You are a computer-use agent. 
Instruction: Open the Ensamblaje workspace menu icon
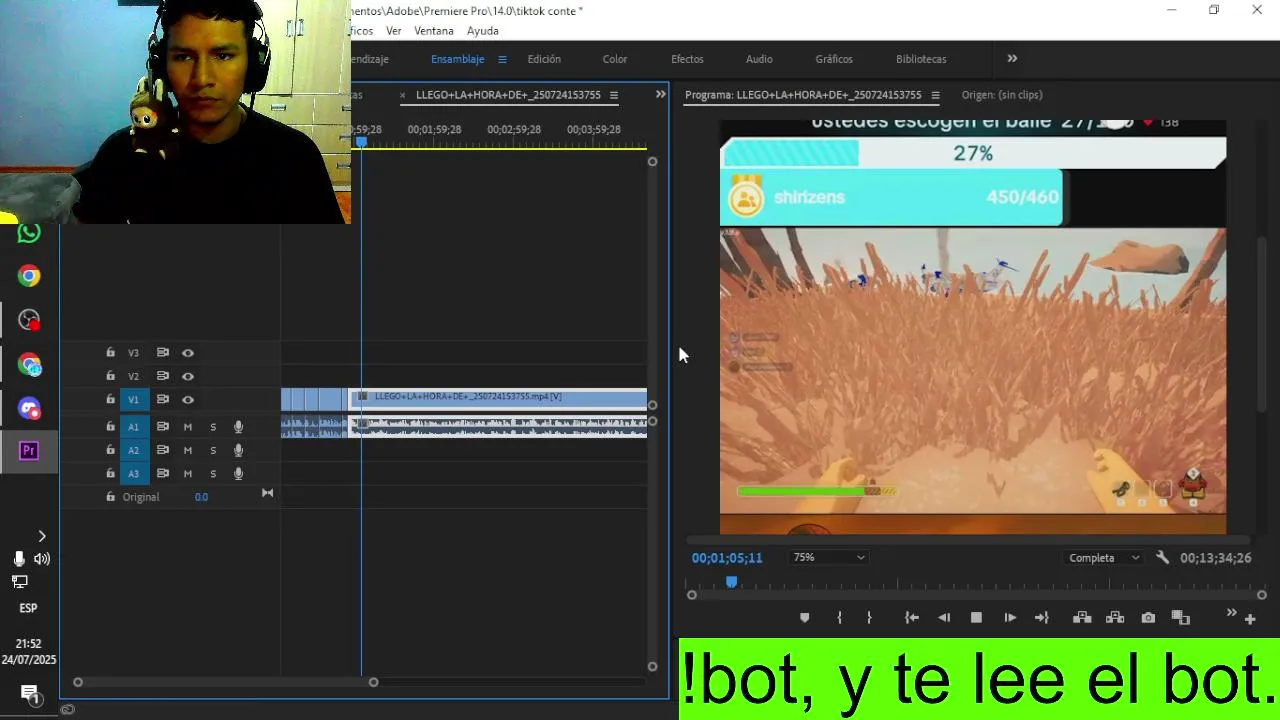502,59
